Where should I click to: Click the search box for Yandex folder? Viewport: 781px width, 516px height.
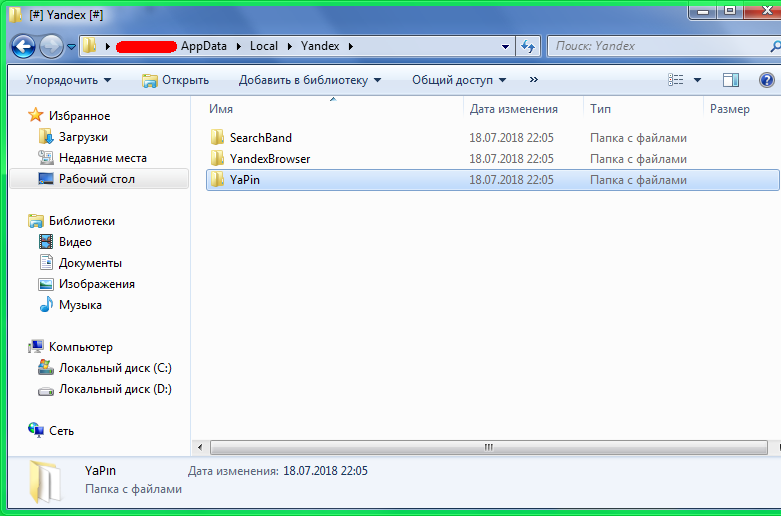pos(662,46)
